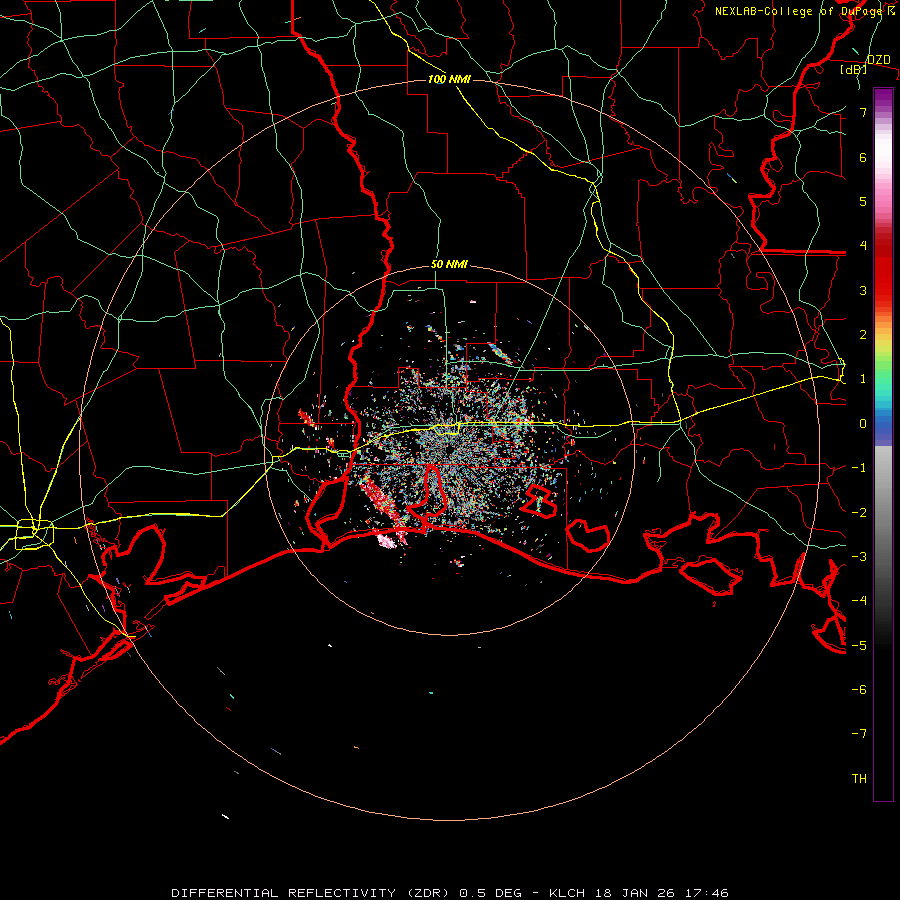
Task: Click the 1 value on the color scale
Action: 863,379
